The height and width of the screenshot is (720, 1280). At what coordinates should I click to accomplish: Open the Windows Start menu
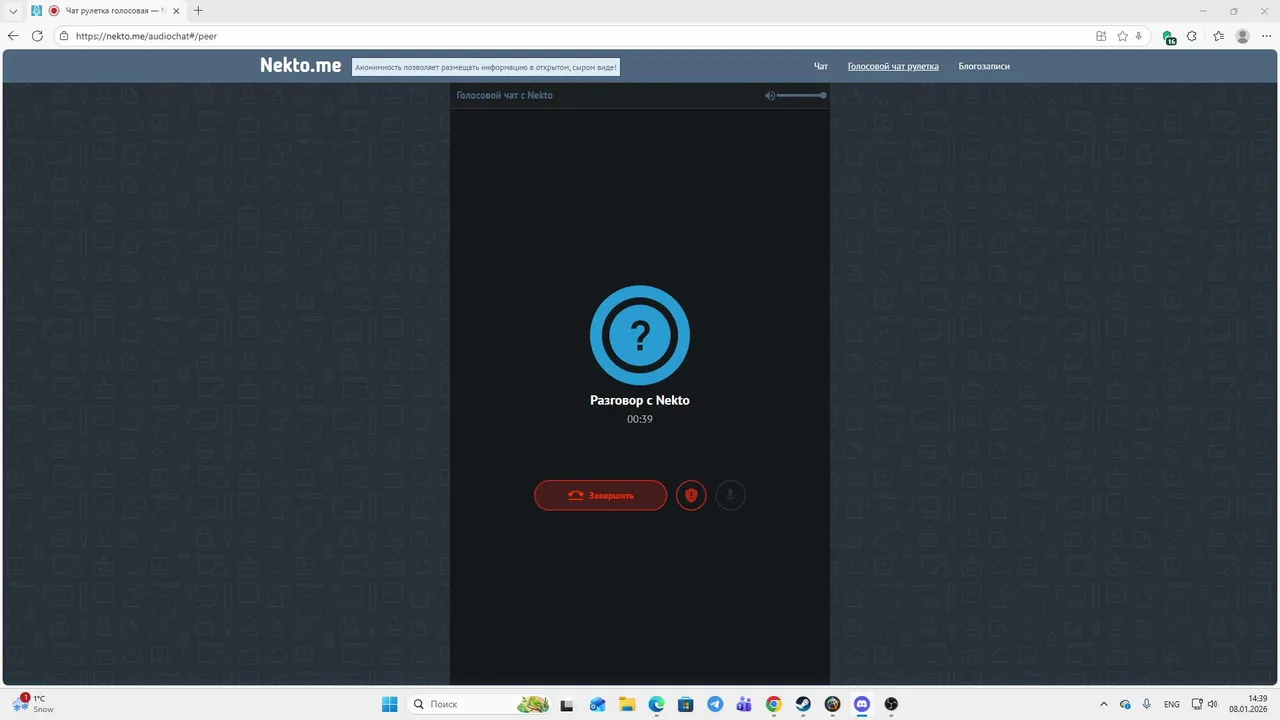[x=389, y=704]
